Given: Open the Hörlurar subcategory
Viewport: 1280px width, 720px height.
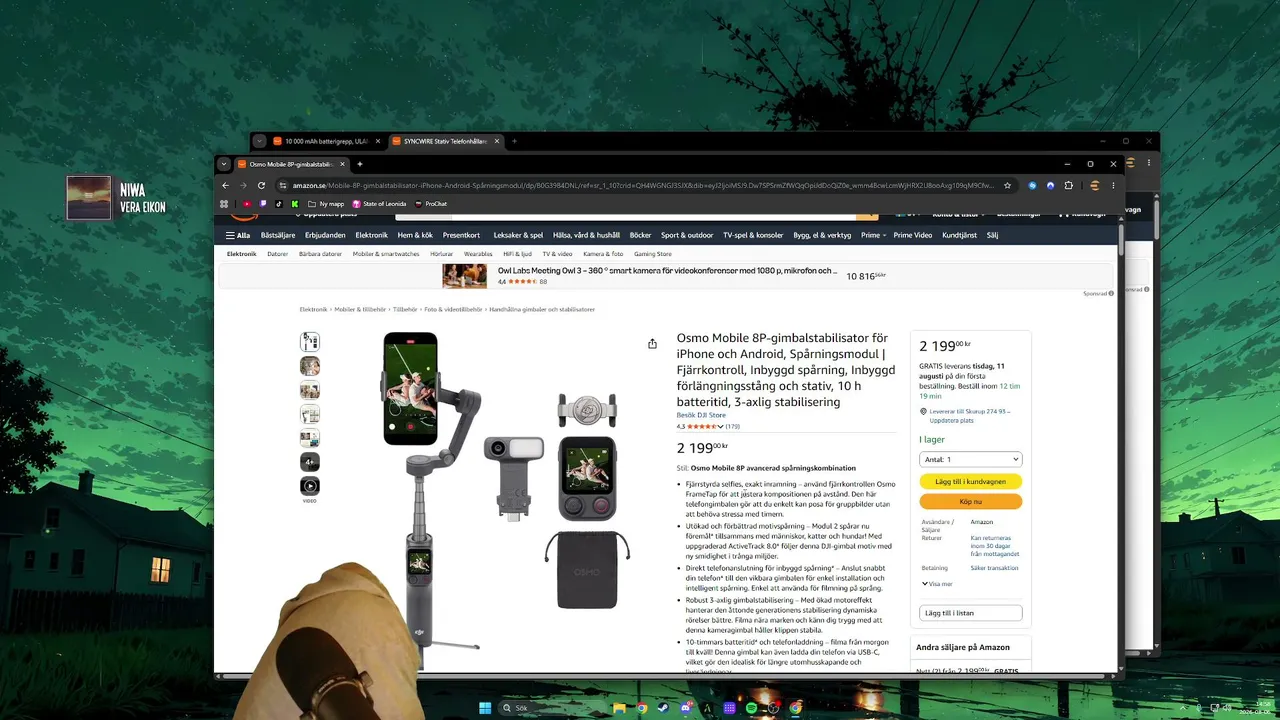Looking at the screenshot, I should pos(441,254).
